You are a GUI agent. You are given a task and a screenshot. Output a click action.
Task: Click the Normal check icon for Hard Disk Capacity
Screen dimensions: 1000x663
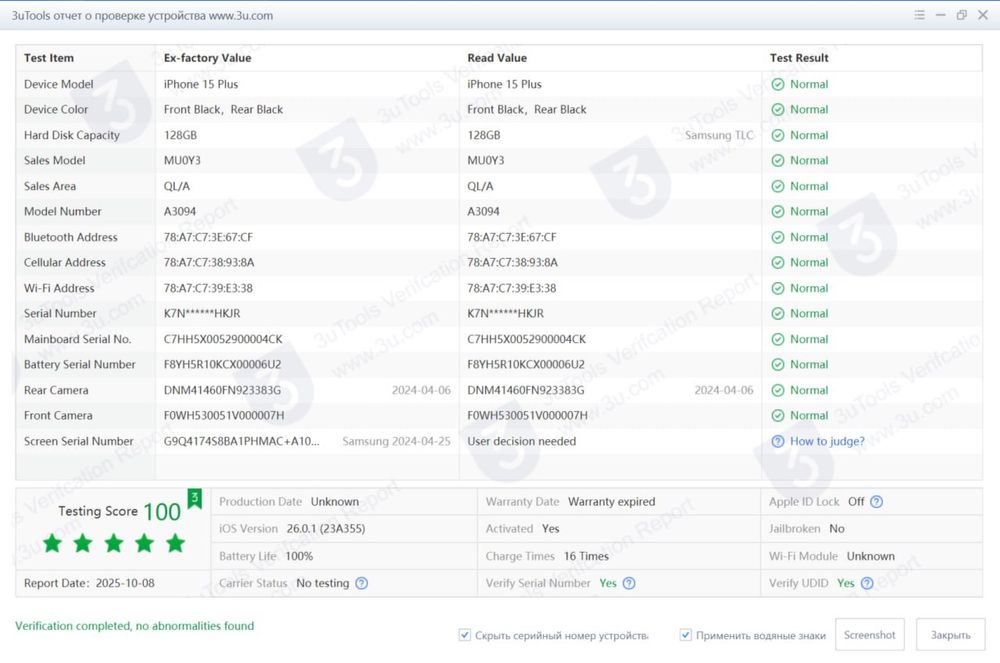click(x=777, y=135)
